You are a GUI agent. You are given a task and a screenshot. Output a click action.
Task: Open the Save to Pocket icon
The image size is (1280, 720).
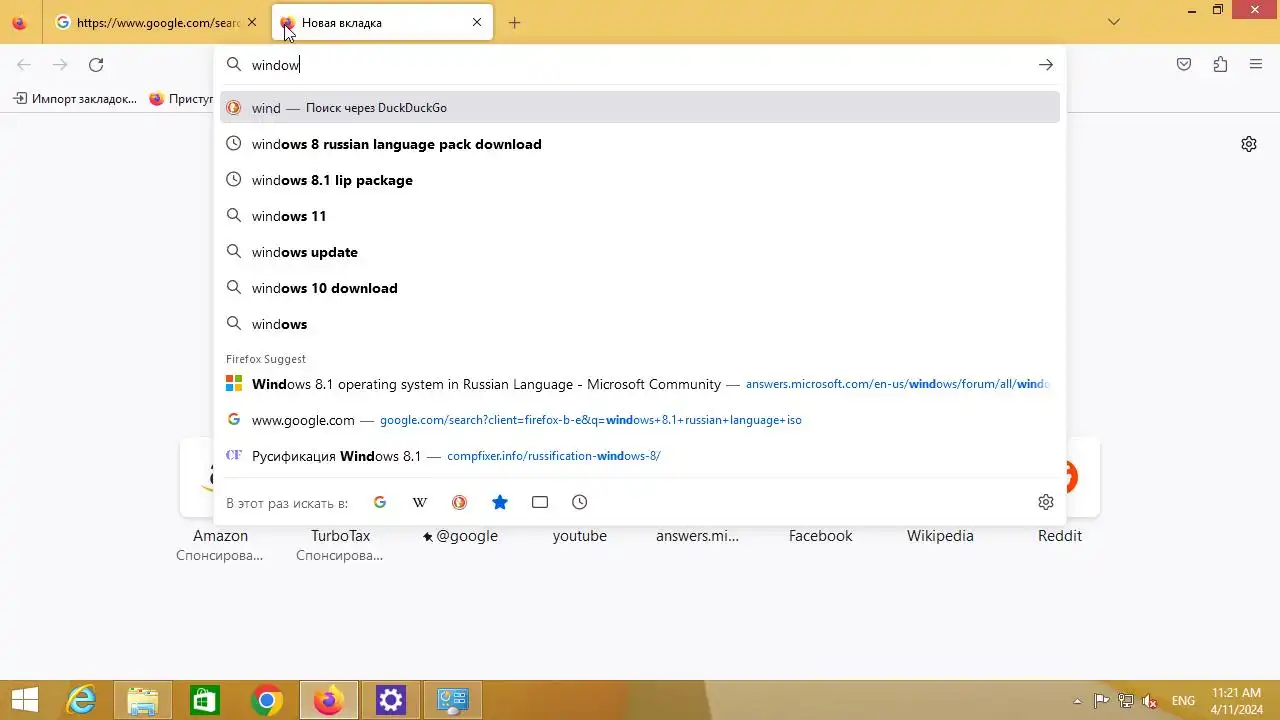[1184, 65]
